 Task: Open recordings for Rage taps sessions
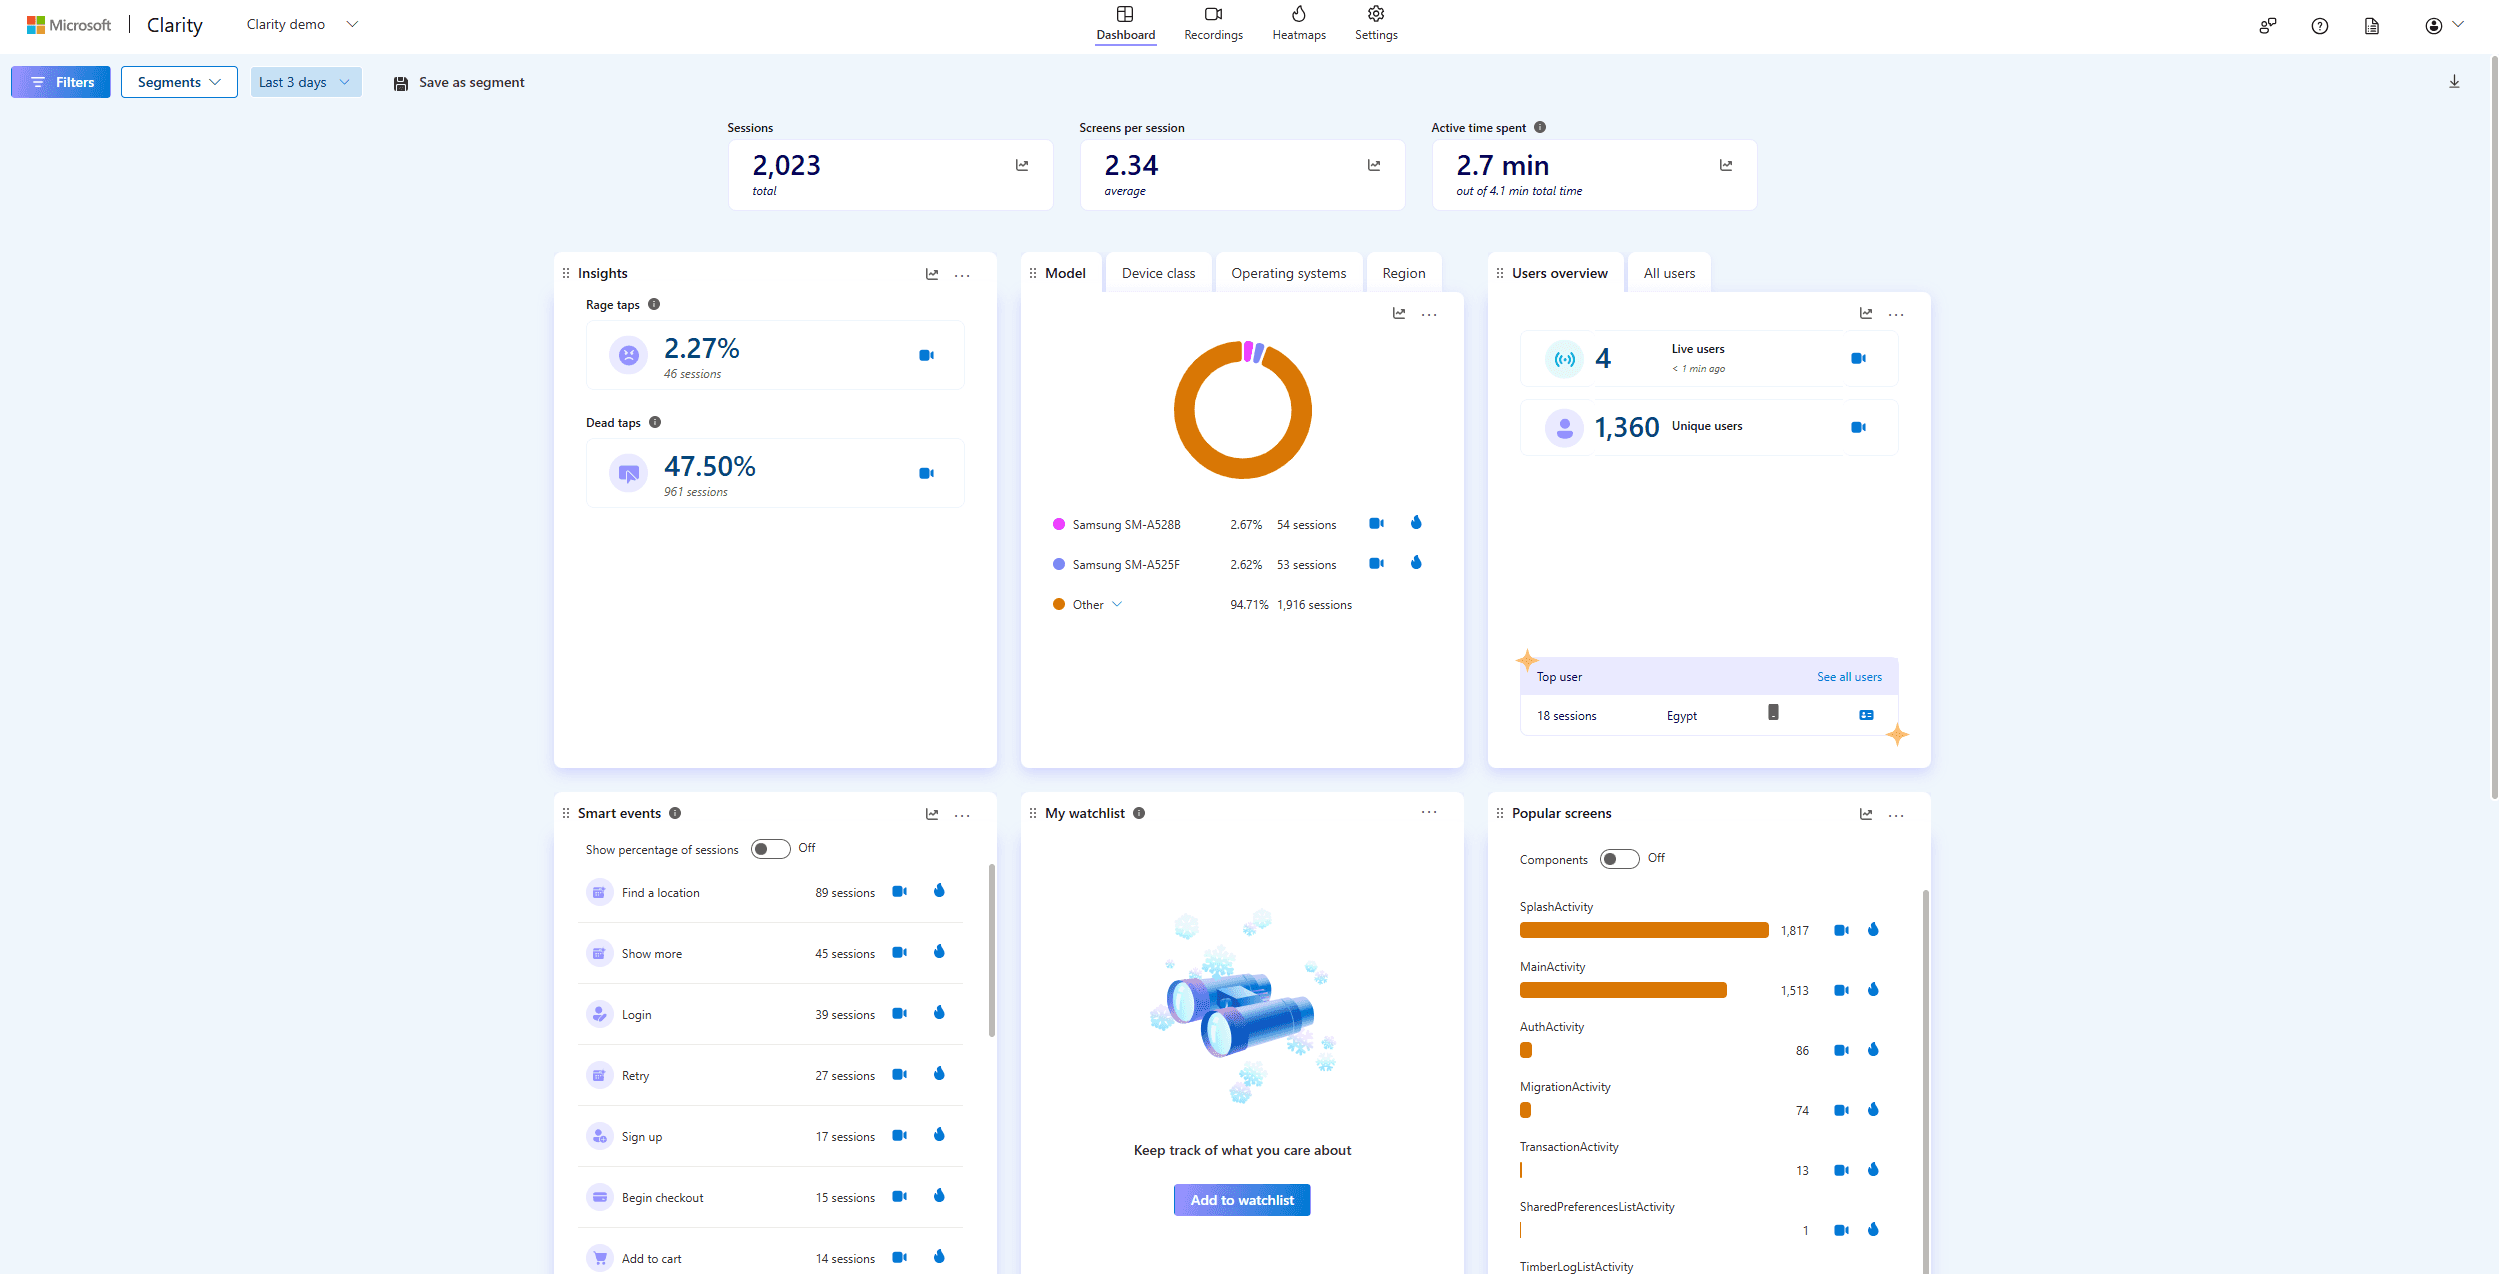pyautogui.click(x=926, y=355)
